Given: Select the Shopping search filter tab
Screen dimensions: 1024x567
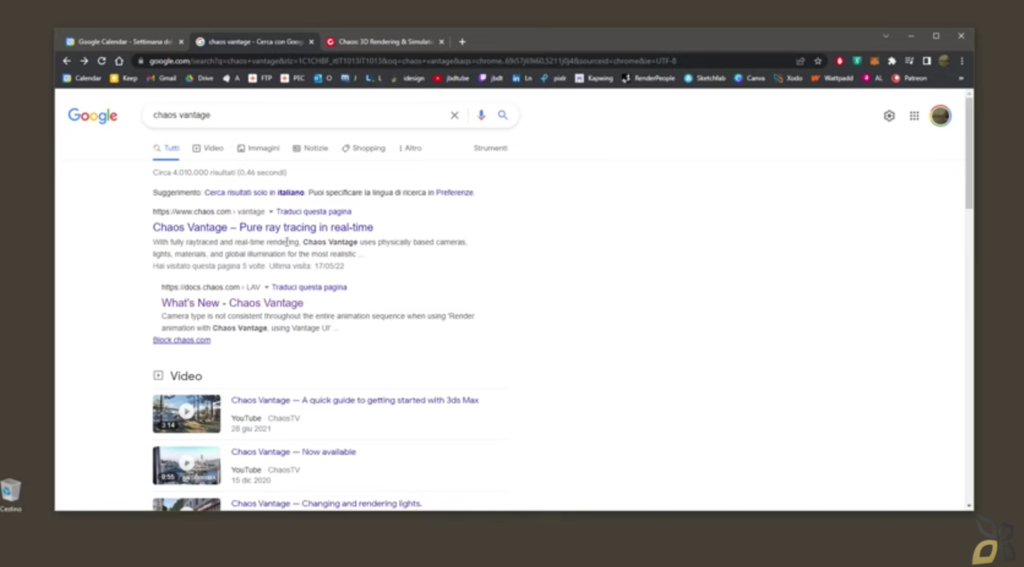Looking at the screenshot, I should (364, 148).
